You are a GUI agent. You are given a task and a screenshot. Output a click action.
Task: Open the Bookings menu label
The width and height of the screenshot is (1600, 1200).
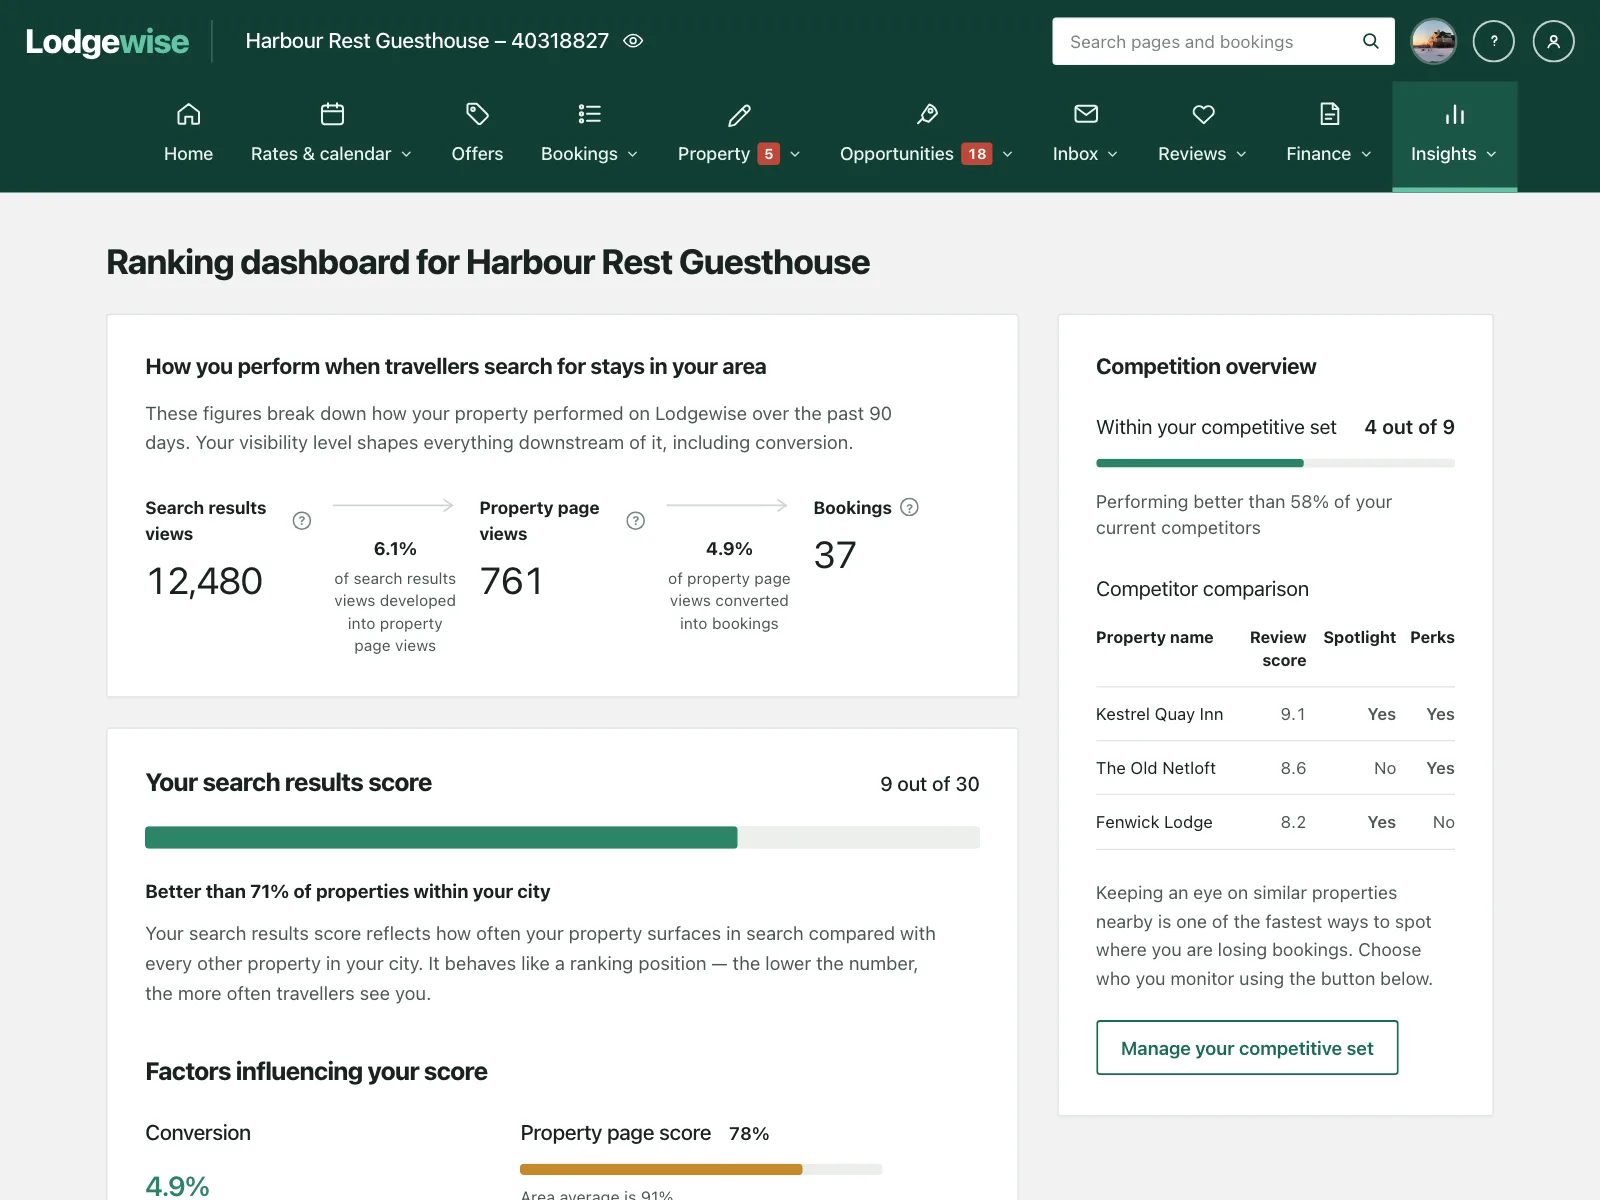pos(579,154)
